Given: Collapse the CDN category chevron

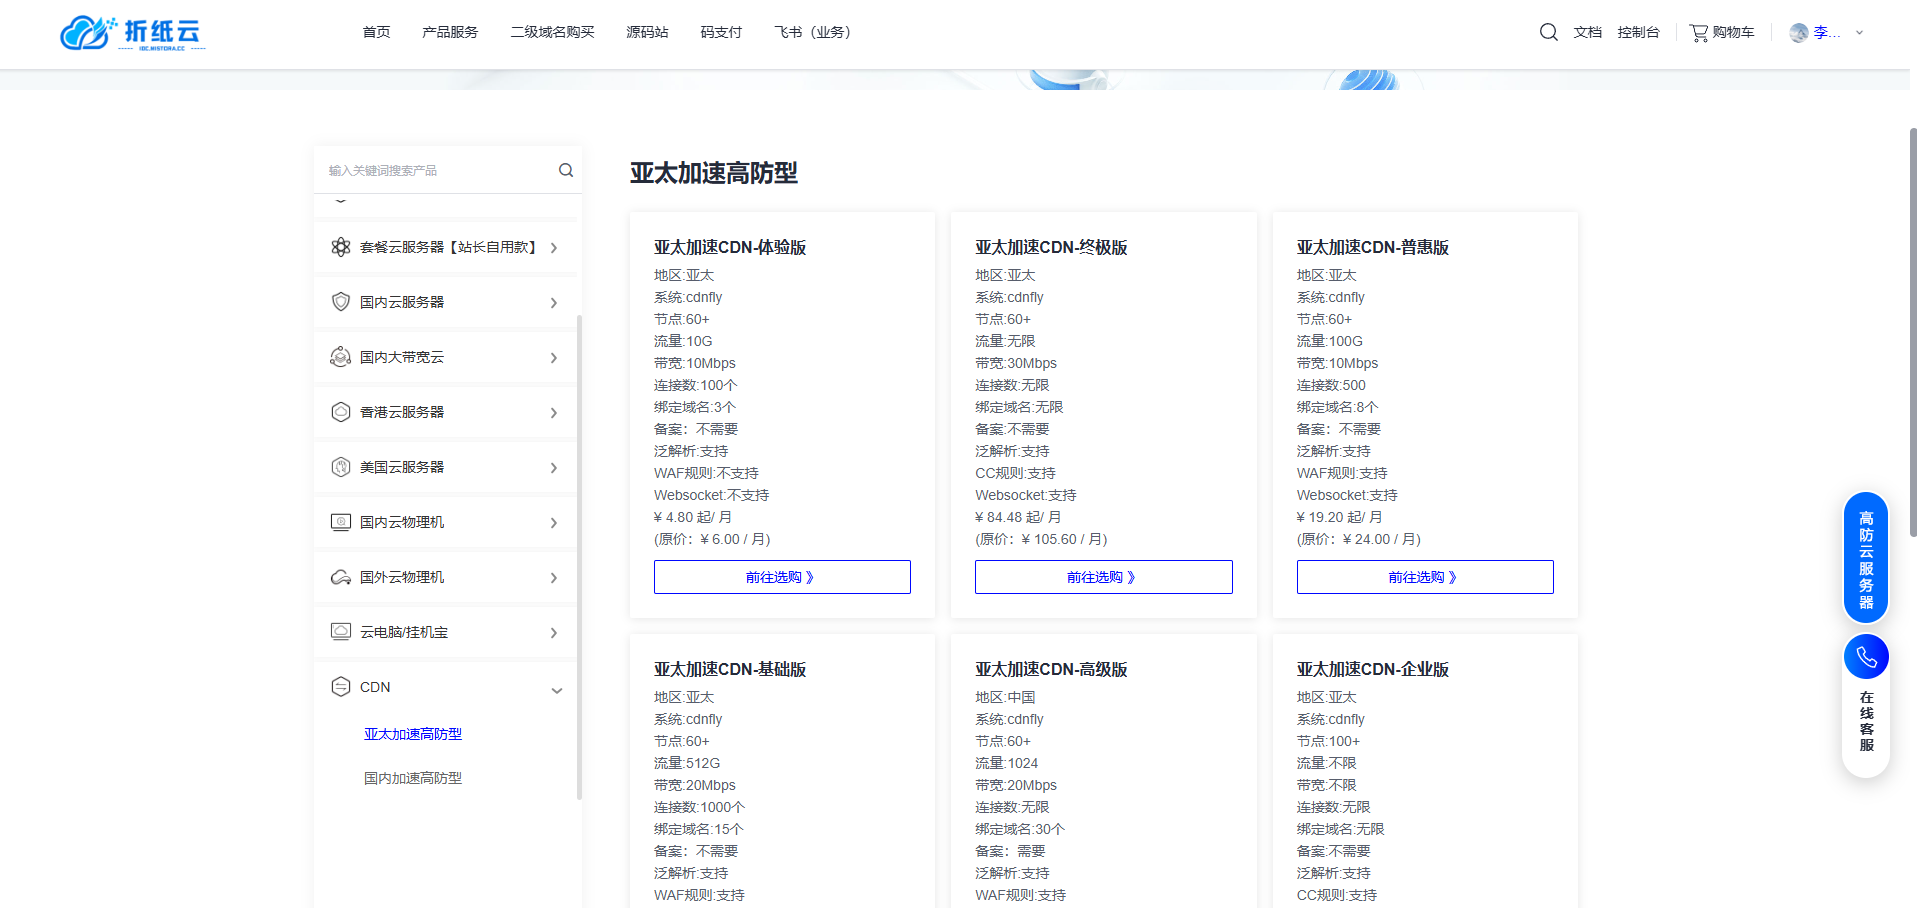Looking at the screenshot, I should (x=557, y=690).
